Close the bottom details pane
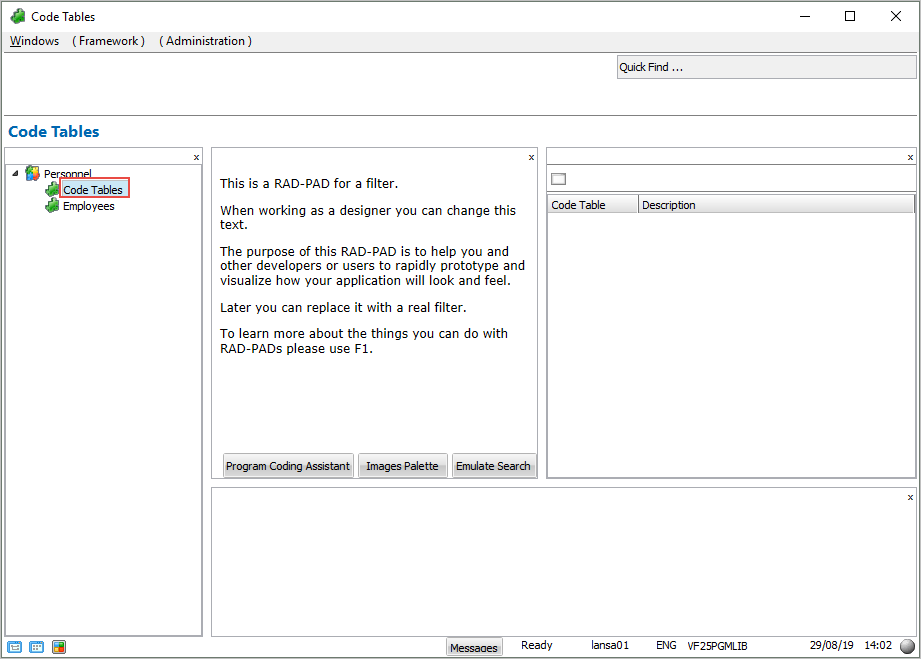This screenshot has width=921, height=659. tap(910, 497)
